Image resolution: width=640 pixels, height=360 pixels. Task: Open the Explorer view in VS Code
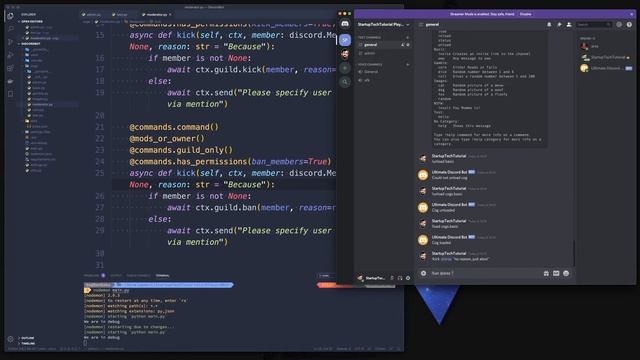(x=11, y=16)
